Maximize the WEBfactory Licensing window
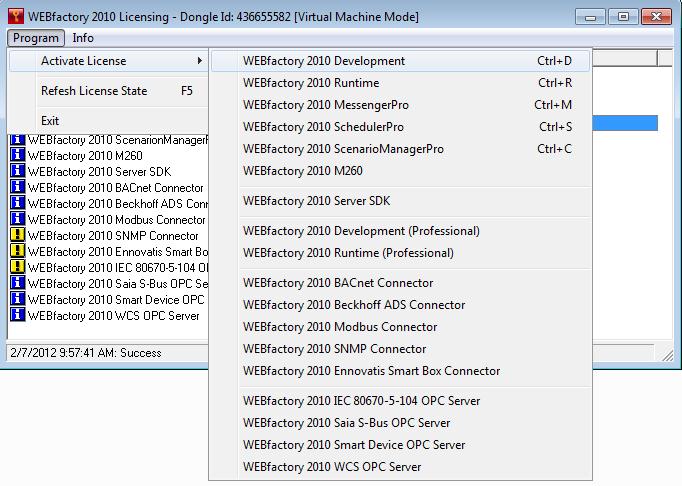The height and width of the screenshot is (486, 682). click(x=623, y=17)
